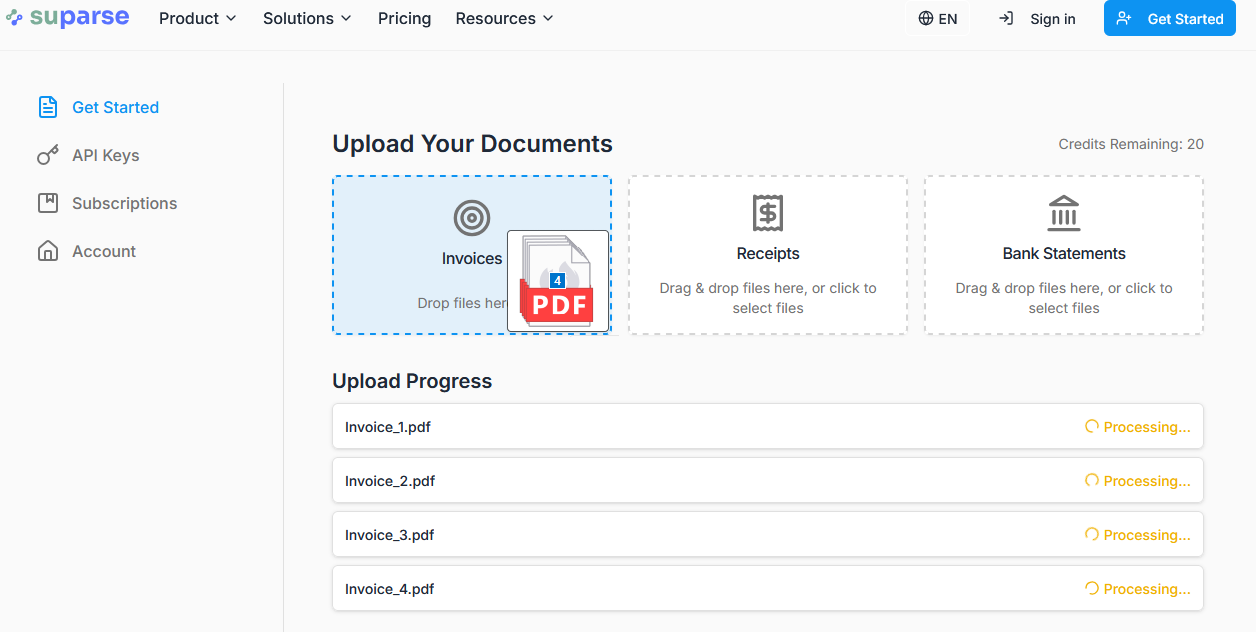Click the Get Started document icon in sidebar
The height and width of the screenshot is (632, 1256).
[48, 107]
